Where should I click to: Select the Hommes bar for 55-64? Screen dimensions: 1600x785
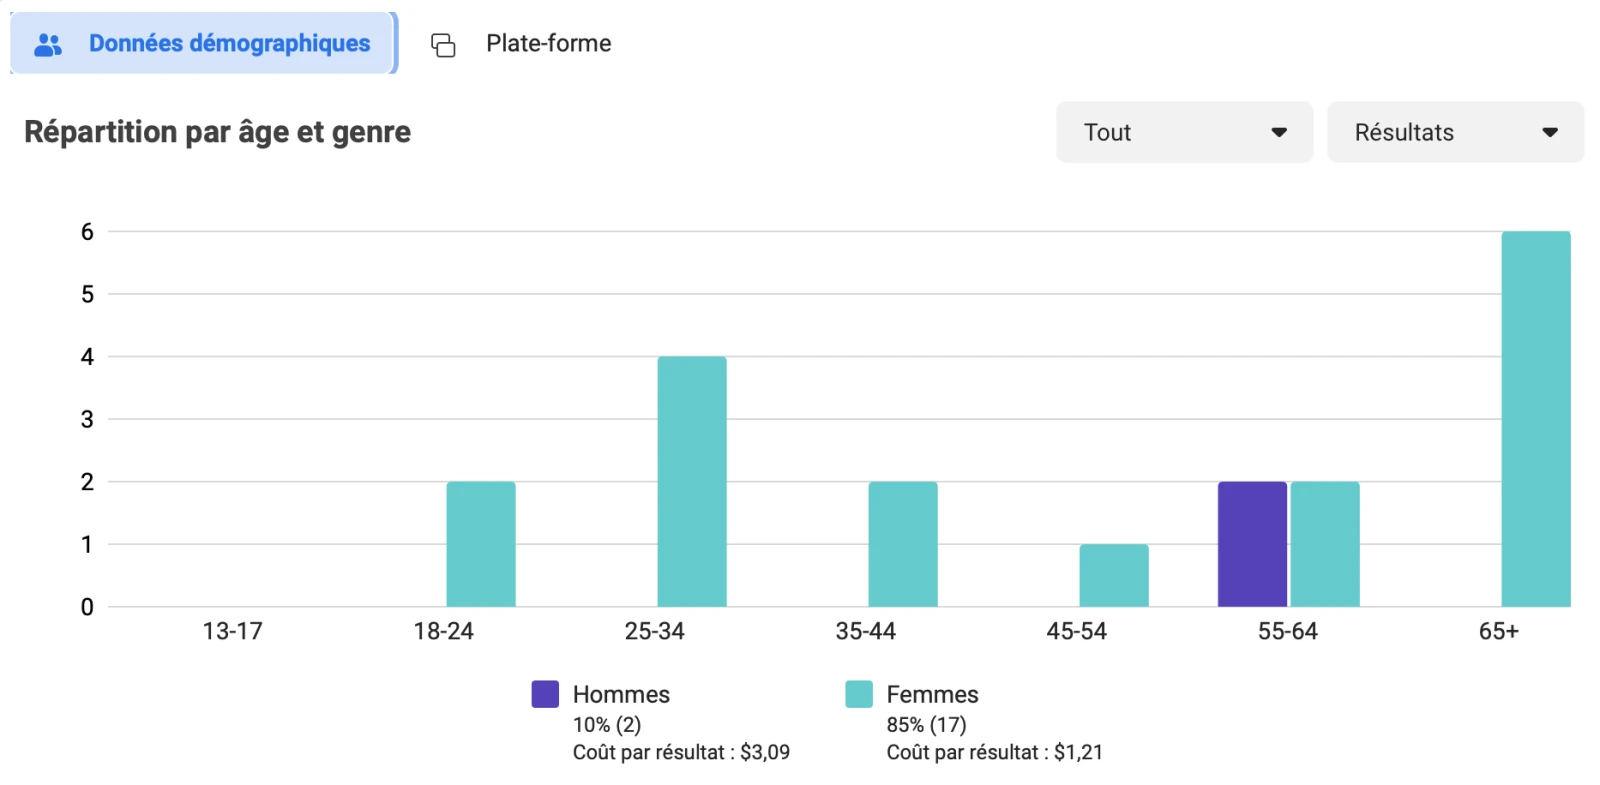pos(1252,544)
